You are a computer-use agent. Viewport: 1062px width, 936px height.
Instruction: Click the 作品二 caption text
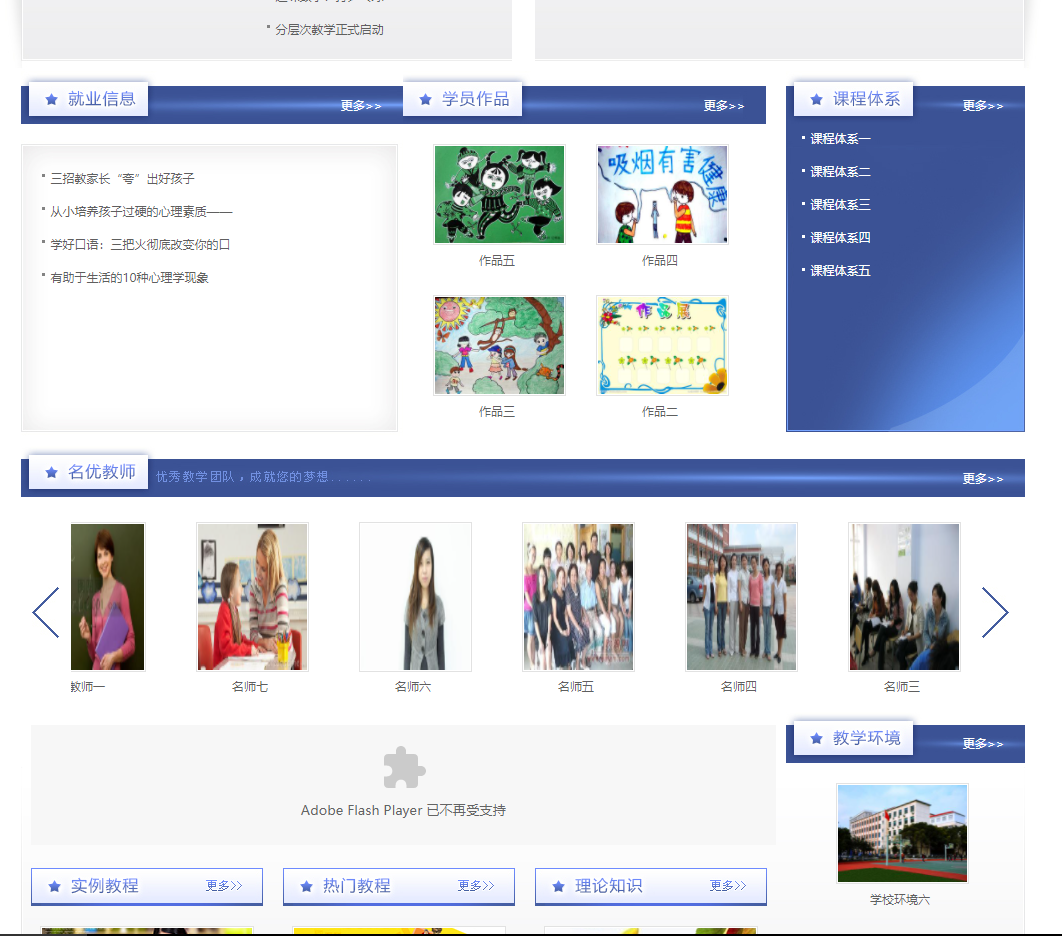660,412
